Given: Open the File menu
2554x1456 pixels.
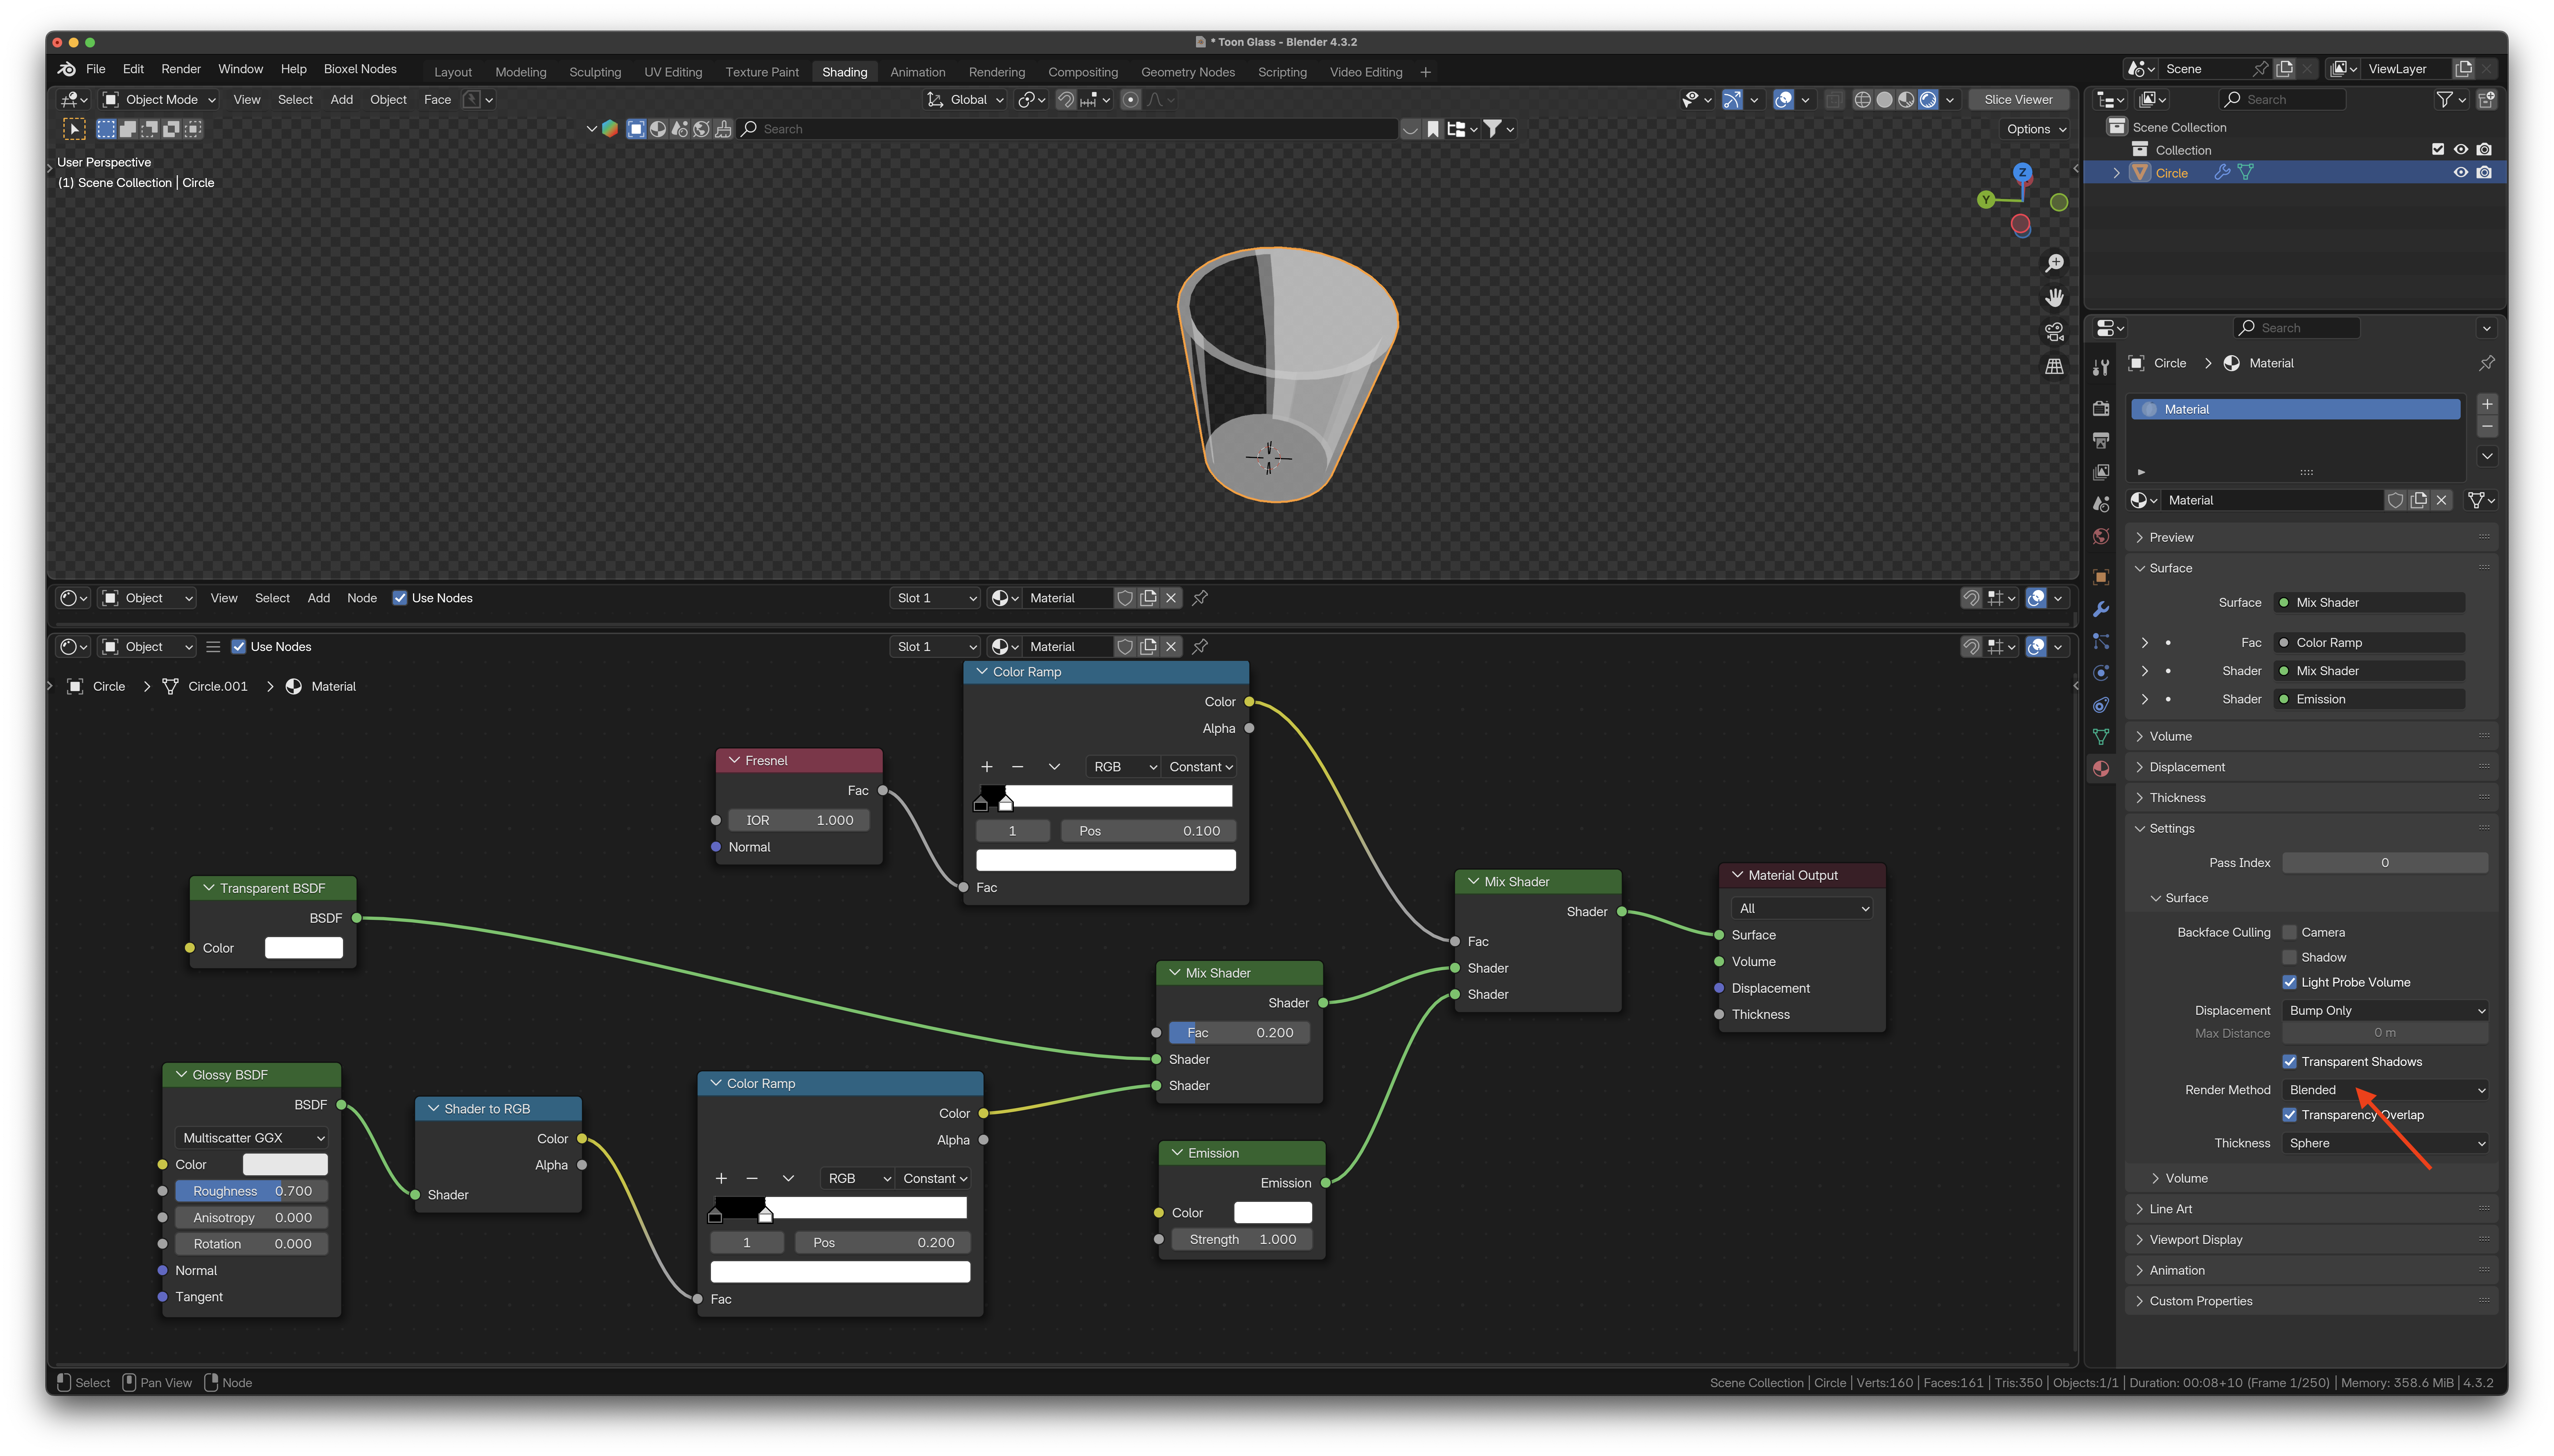Looking at the screenshot, I should click(96, 69).
